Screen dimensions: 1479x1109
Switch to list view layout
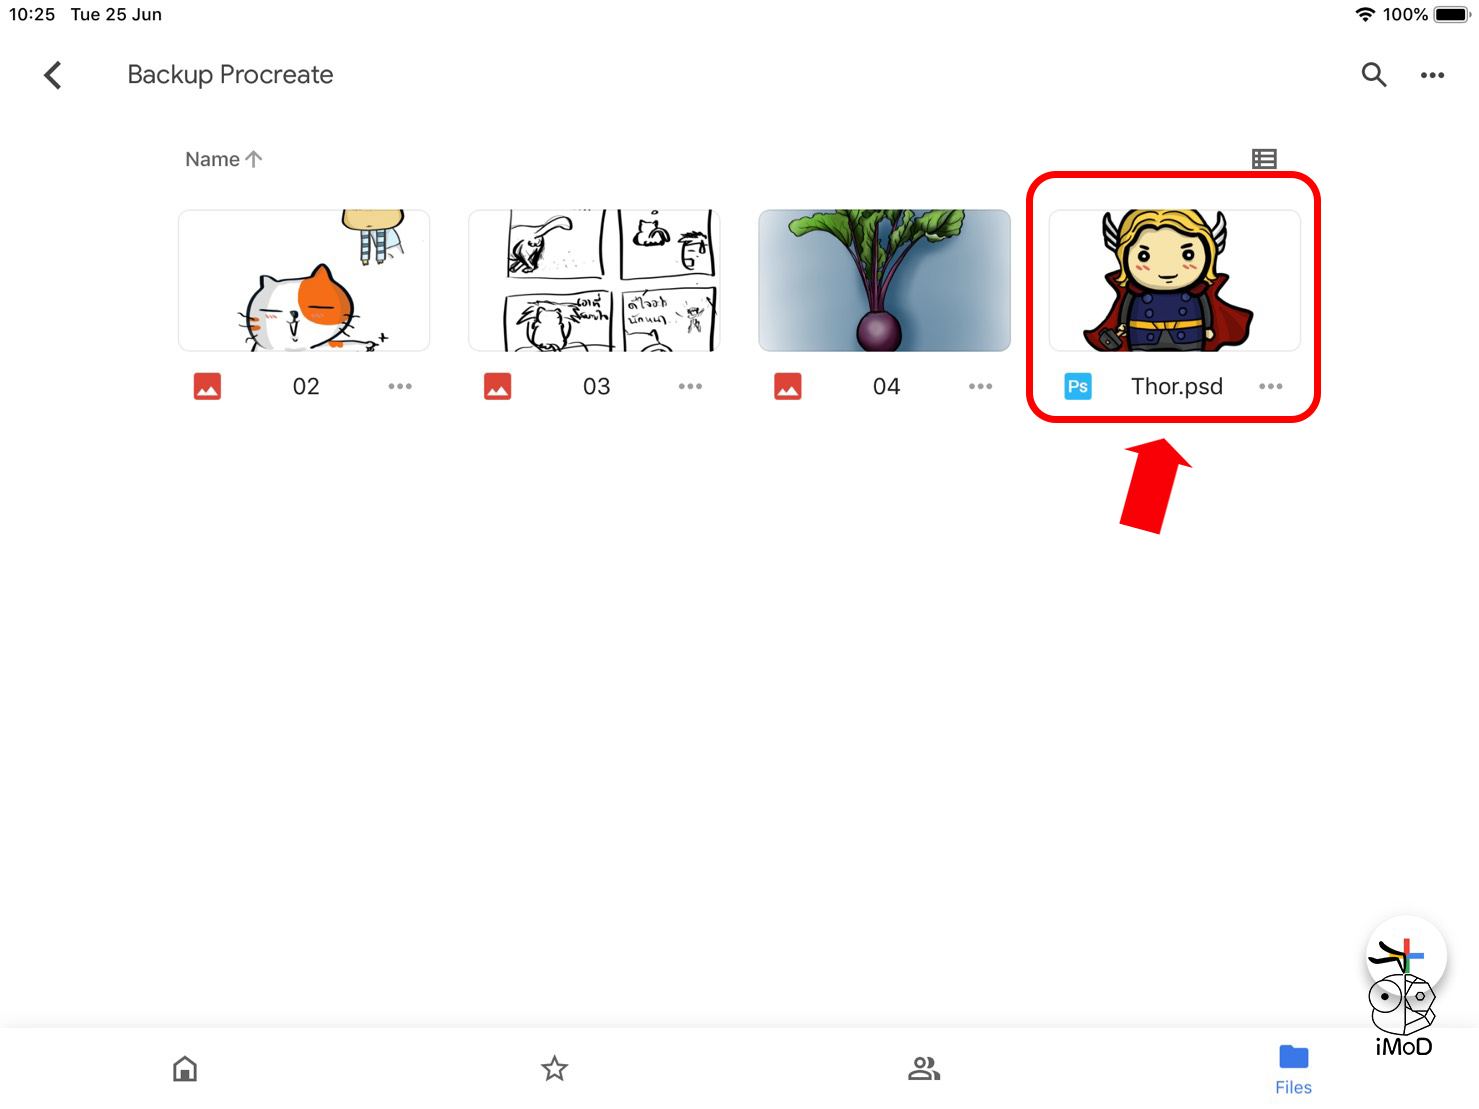click(x=1264, y=159)
